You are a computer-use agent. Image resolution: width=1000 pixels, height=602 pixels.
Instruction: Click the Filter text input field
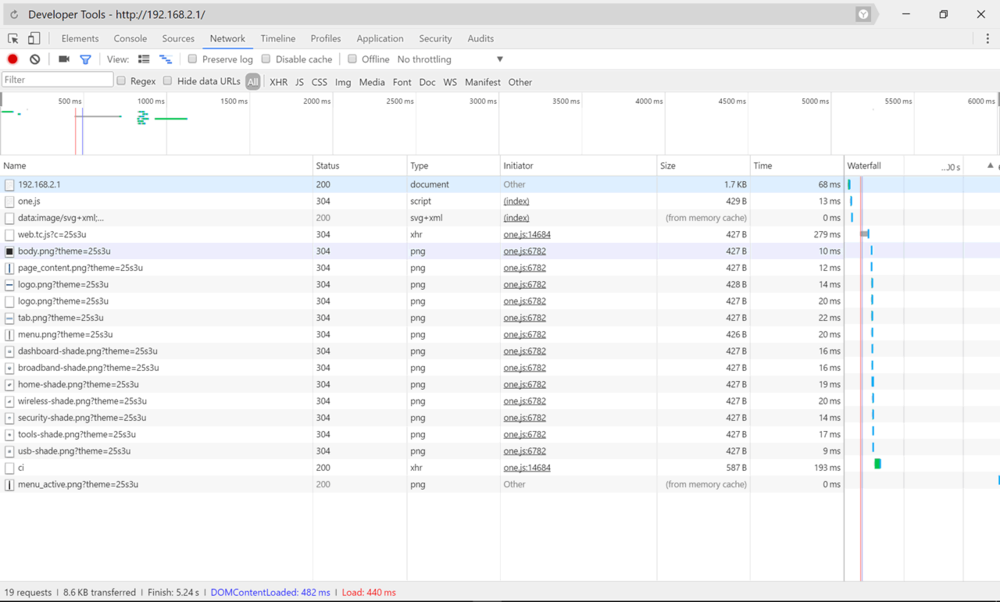click(x=57, y=80)
